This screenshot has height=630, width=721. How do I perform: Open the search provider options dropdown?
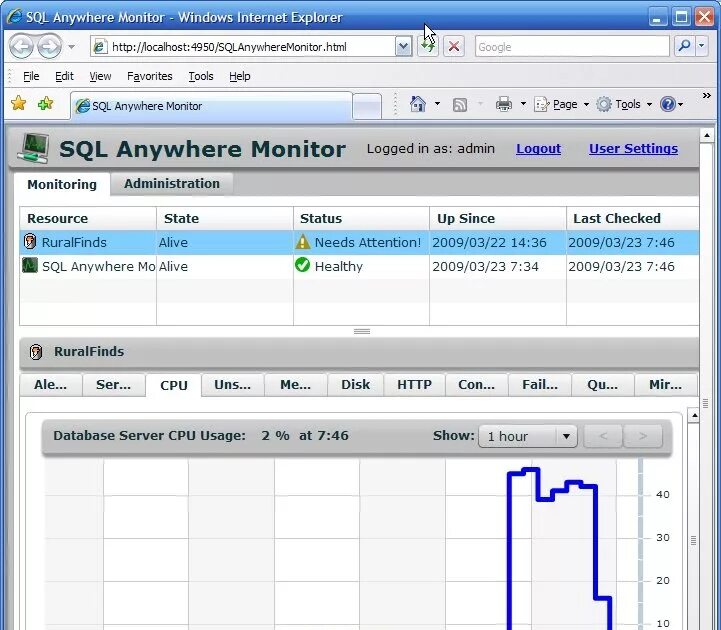pyautogui.click(x=701, y=46)
